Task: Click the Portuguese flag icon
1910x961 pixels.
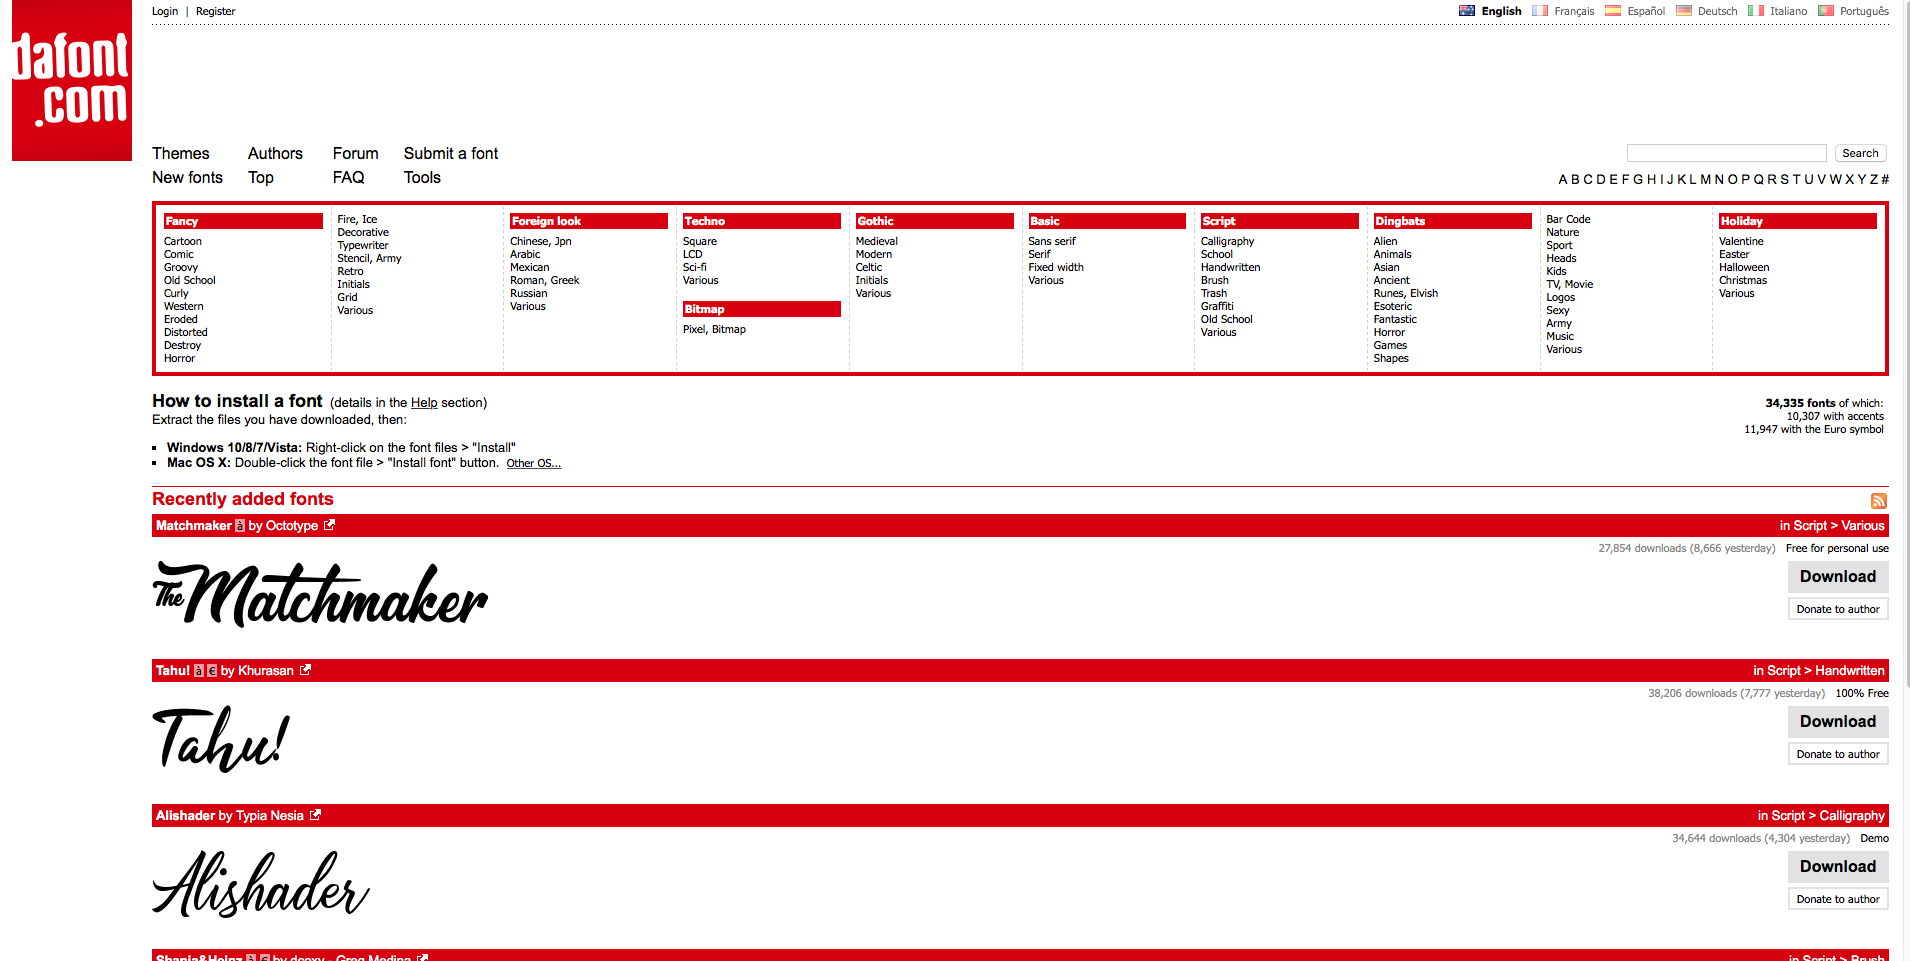Action: coord(1826,11)
